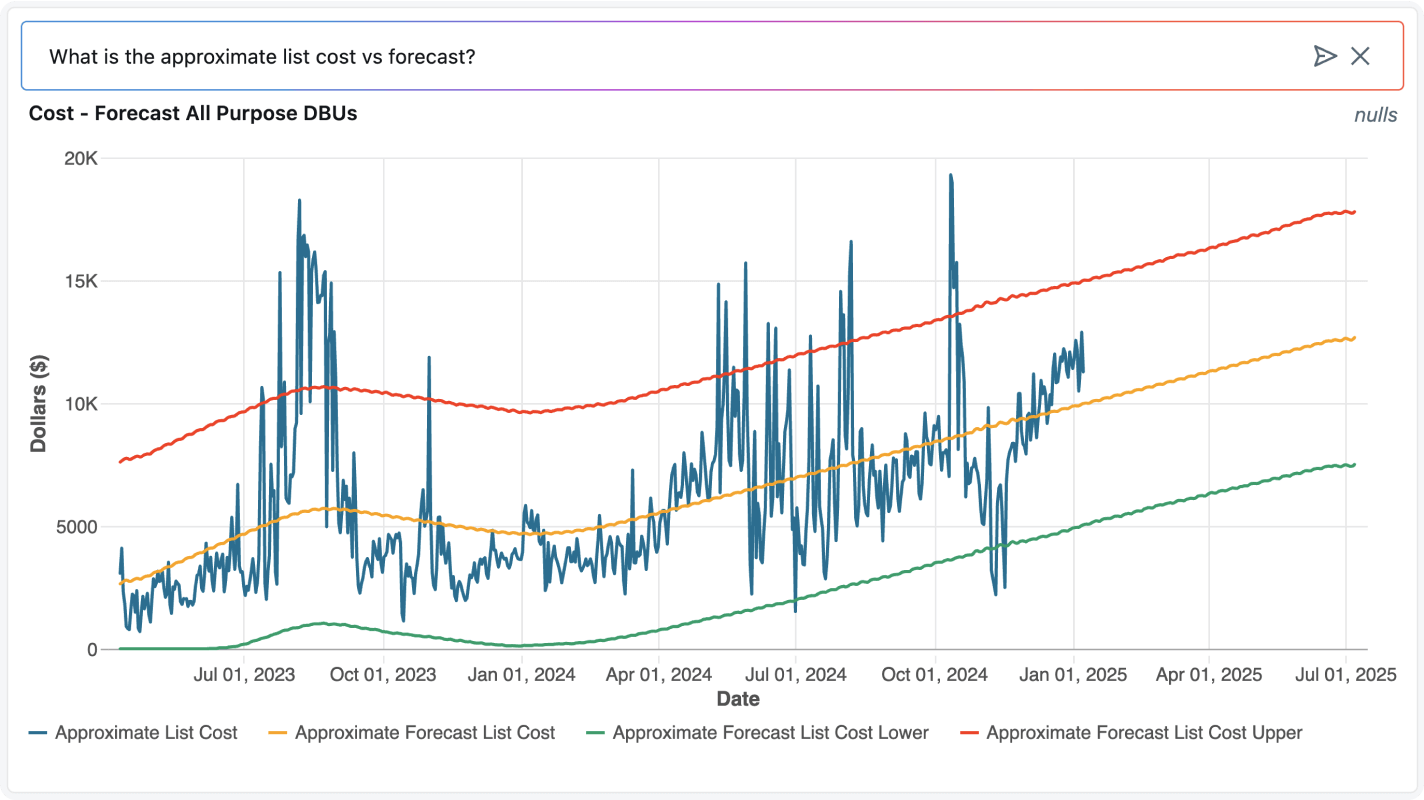Select the chart title Cost - Forecast All Purpose DBUs
The height and width of the screenshot is (800, 1424).
(193, 113)
